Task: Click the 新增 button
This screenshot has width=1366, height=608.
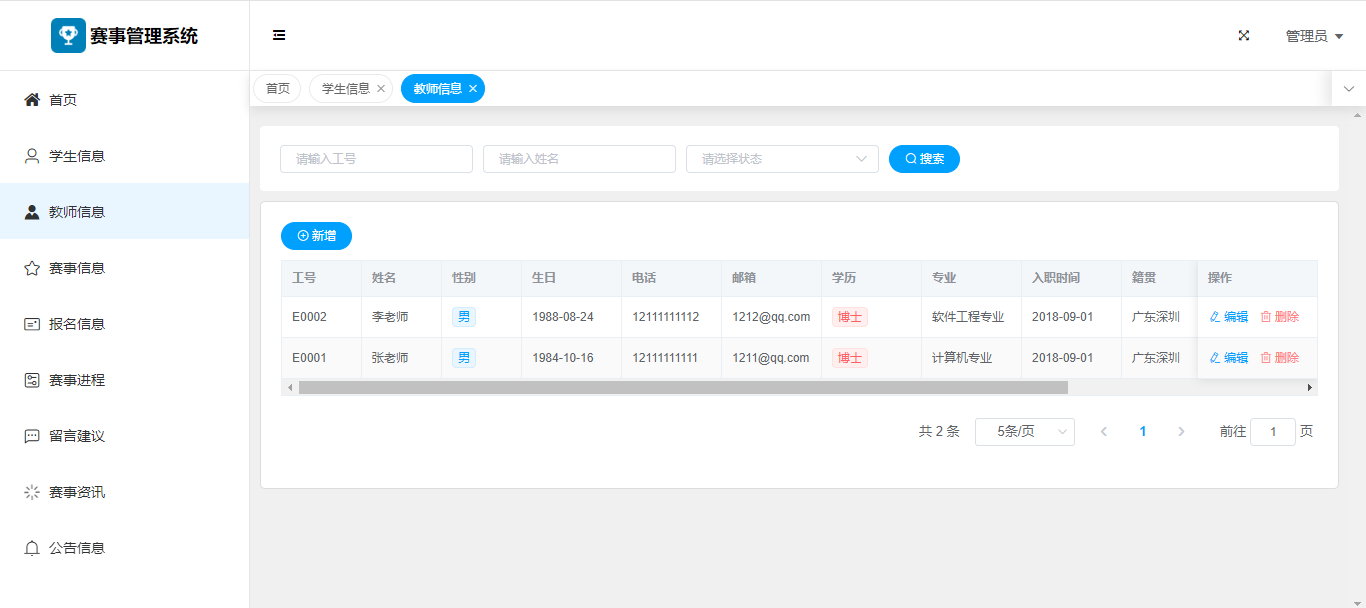Action: click(316, 236)
